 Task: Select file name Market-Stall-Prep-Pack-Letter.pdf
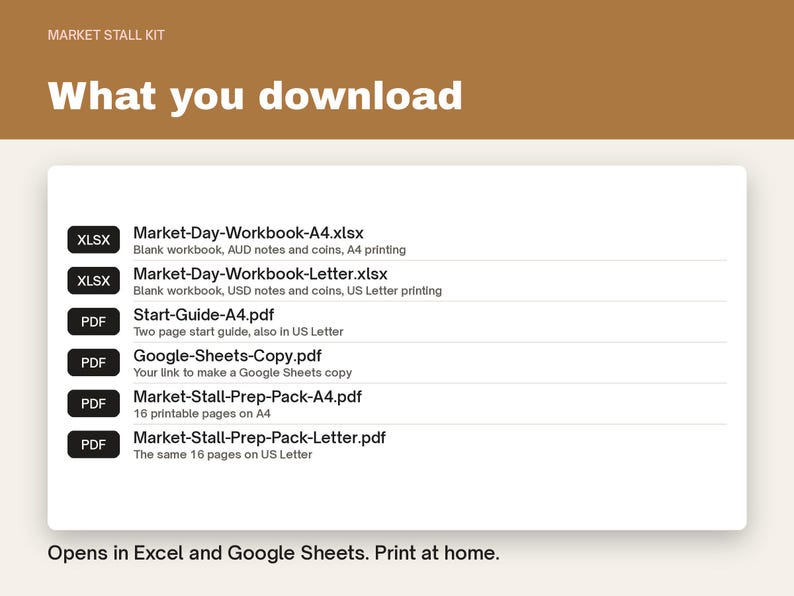[259, 438]
